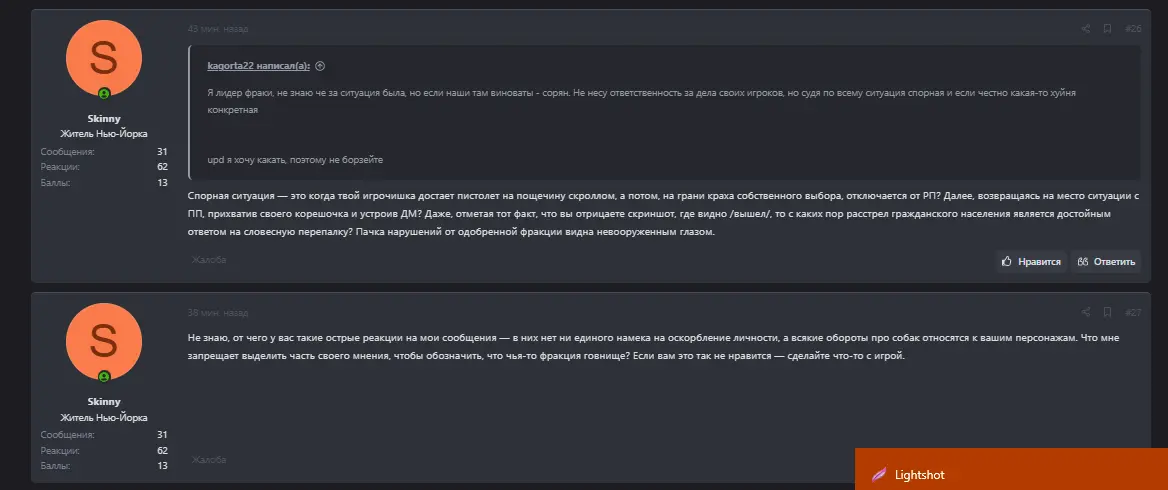Click Жалоба report link under first post
The width and height of the screenshot is (1168, 490).
(209, 260)
